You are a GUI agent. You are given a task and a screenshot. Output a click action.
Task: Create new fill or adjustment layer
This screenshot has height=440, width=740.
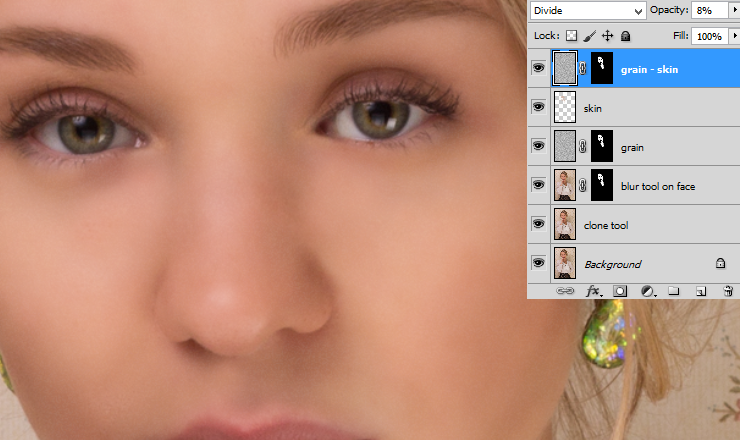tap(648, 291)
